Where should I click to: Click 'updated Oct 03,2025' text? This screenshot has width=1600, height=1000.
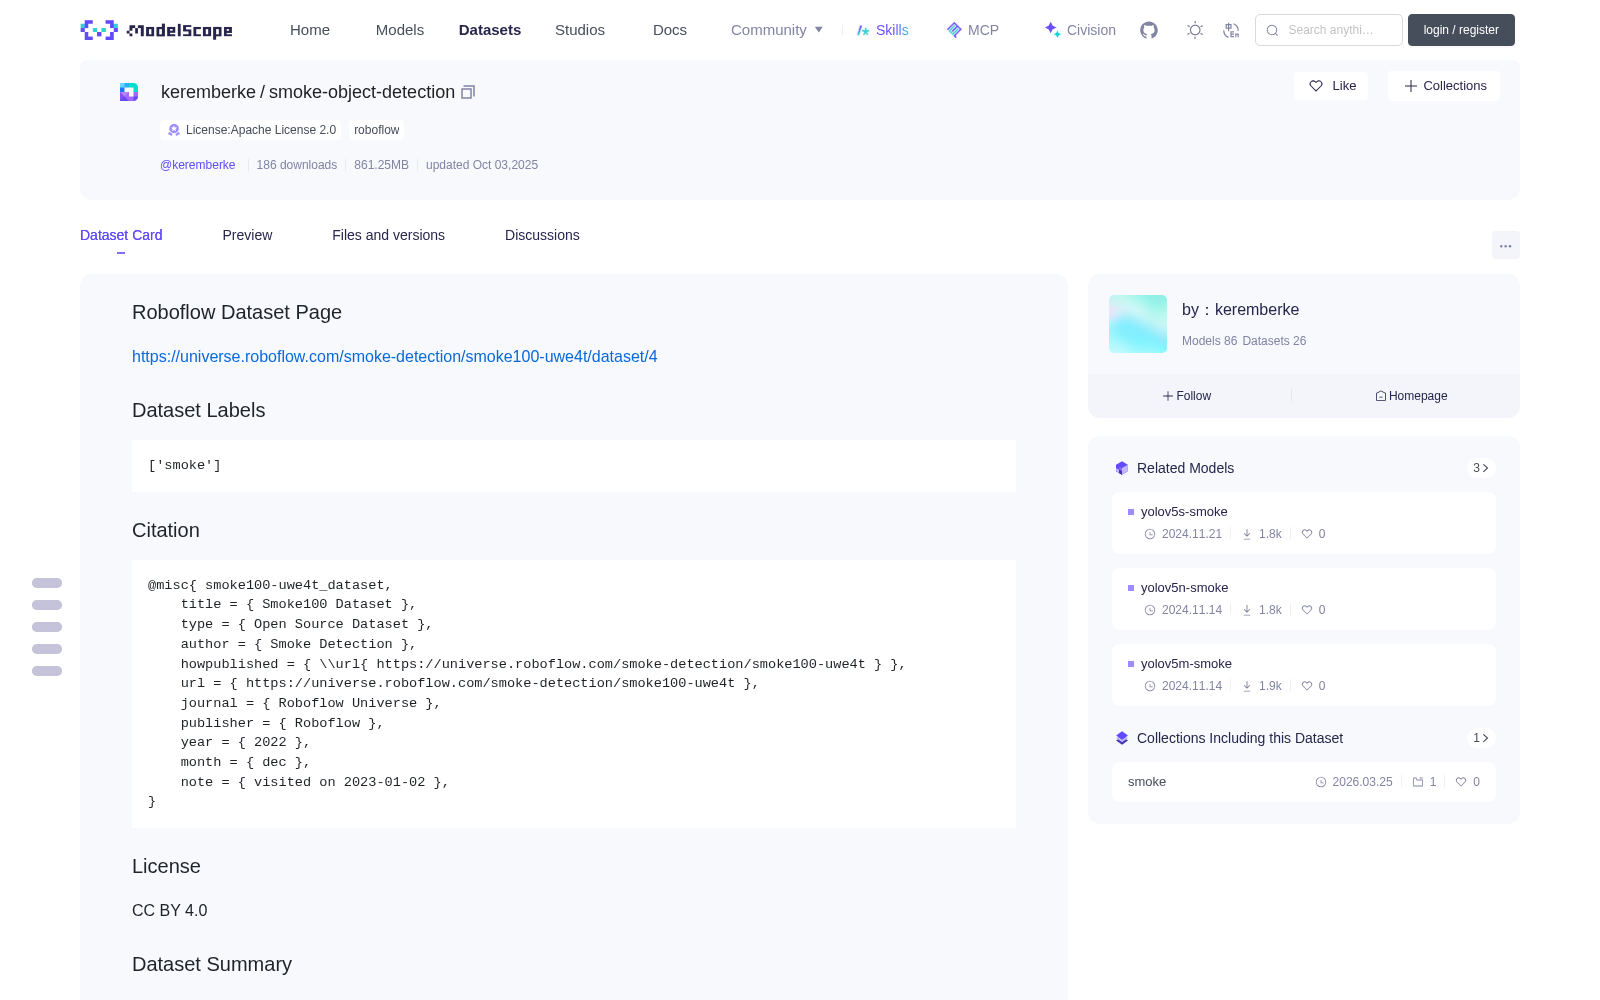pos(482,165)
